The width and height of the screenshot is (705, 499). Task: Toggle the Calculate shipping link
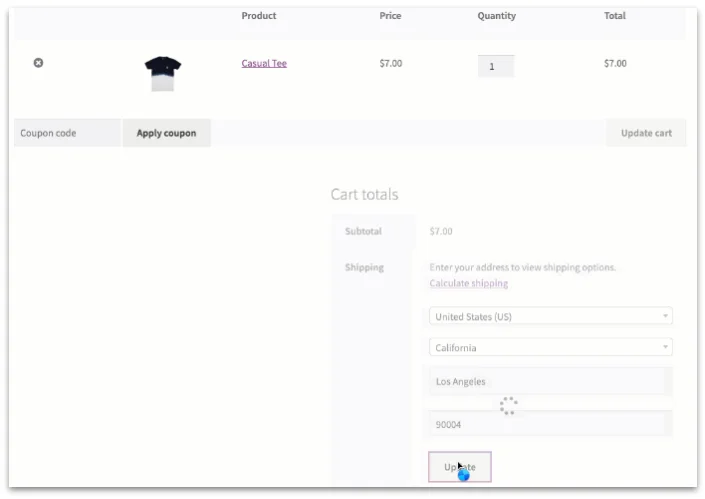468,283
